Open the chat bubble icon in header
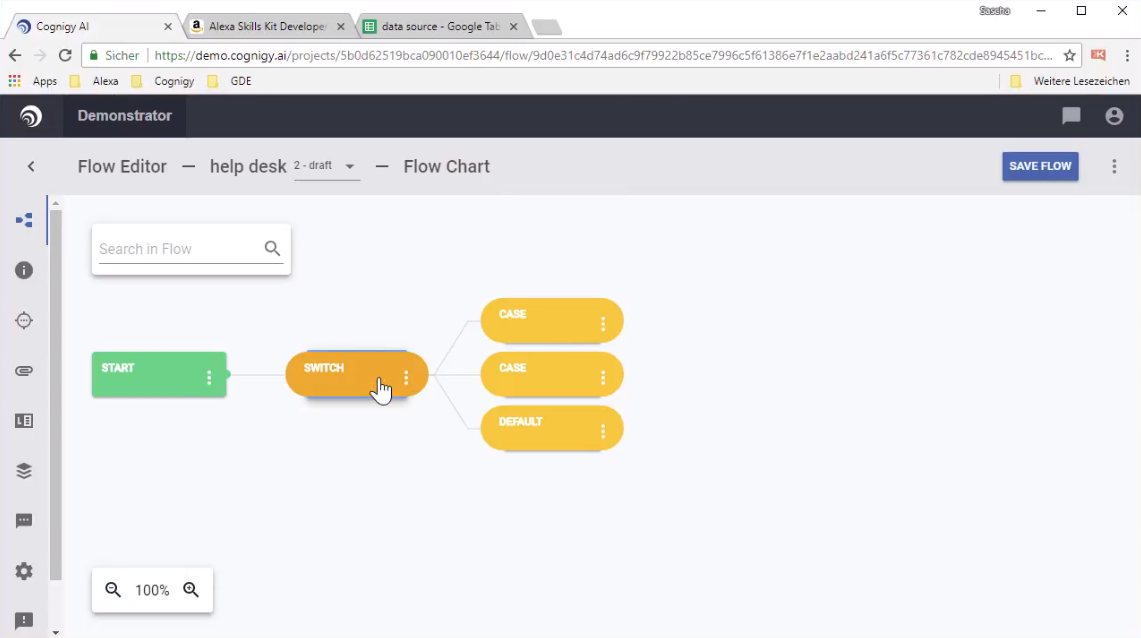The height and width of the screenshot is (638, 1141). coord(1071,116)
